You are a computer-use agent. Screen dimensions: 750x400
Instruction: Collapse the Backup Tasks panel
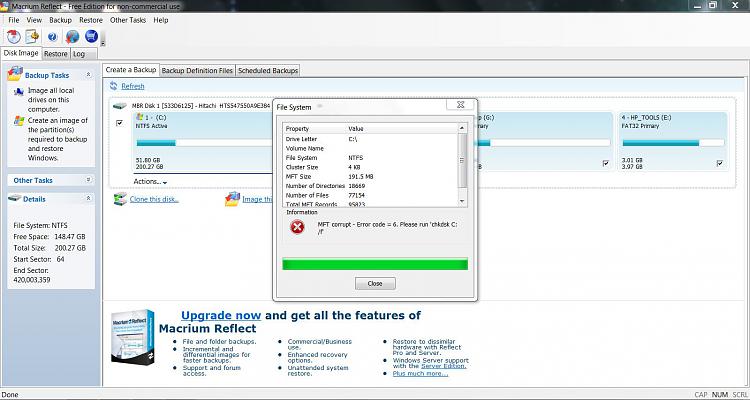(88, 75)
